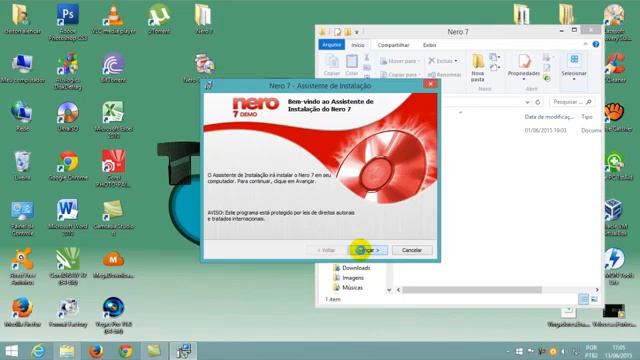This screenshot has width=640, height=360.
Task: Click the refresh icon beside address bar
Action: click(x=538, y=102)
